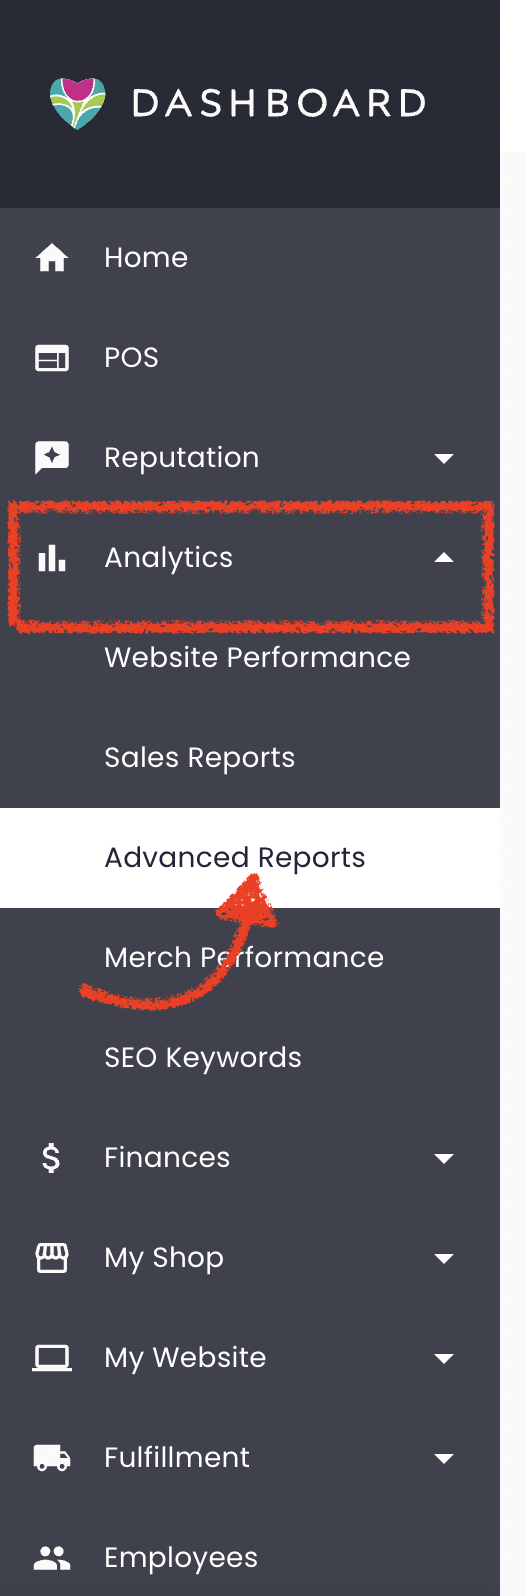
Task: Expand the My Website dropdown arrow
Action: 444,1359
